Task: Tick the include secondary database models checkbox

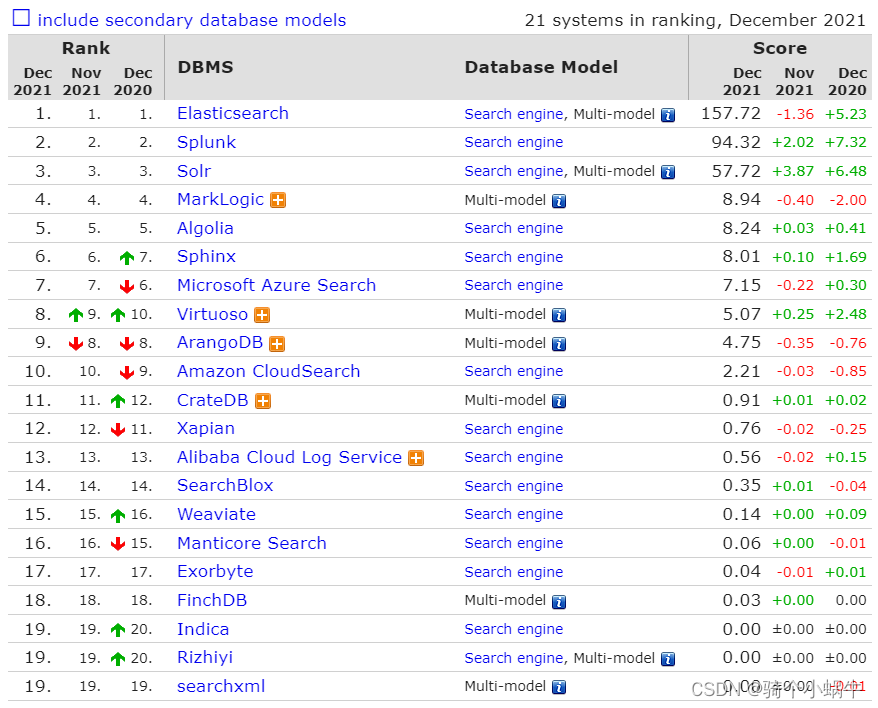Action: point(21,18)
